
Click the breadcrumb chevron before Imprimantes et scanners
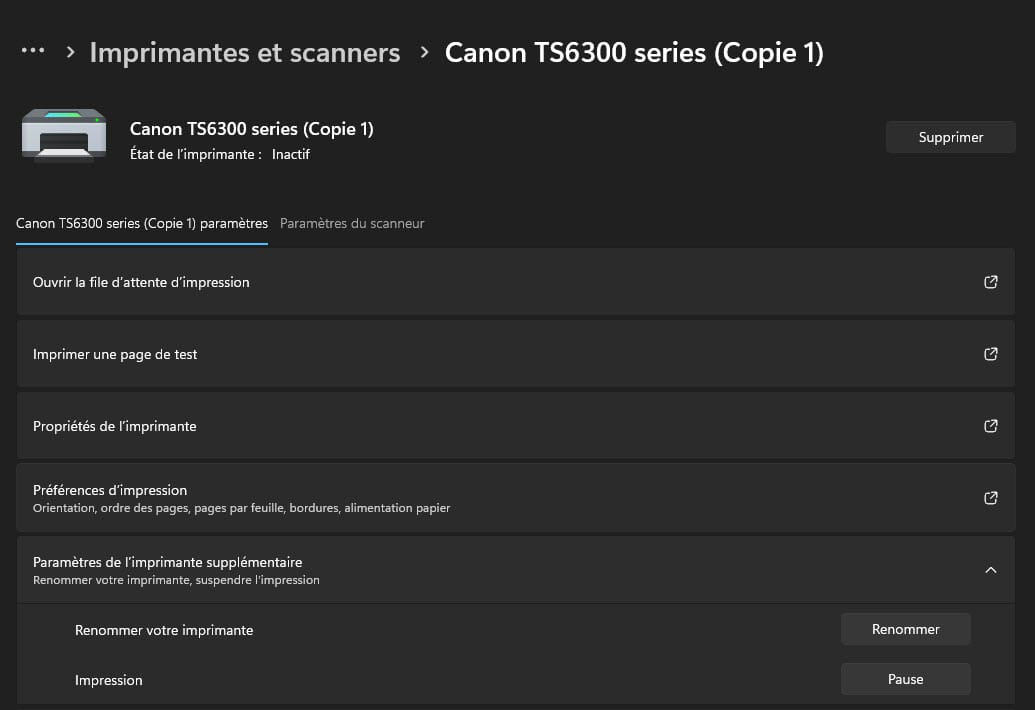point(71,51)
